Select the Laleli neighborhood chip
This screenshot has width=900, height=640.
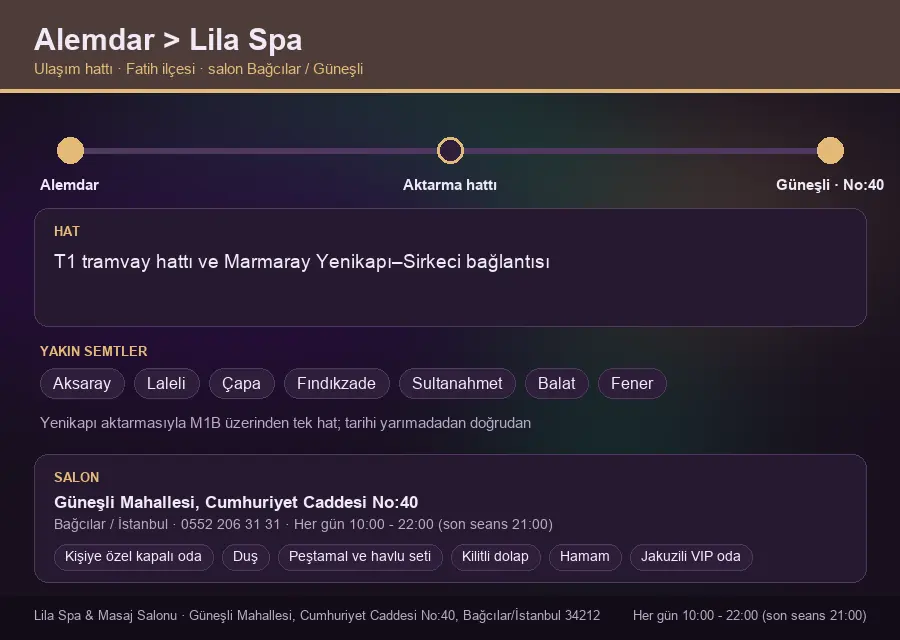166,383
